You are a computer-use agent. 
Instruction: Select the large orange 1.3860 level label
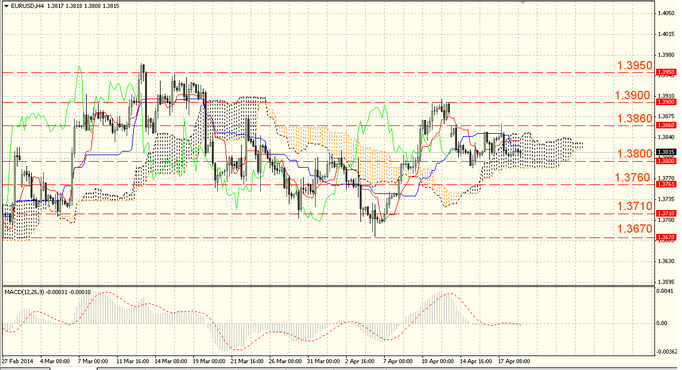[635, 118]
